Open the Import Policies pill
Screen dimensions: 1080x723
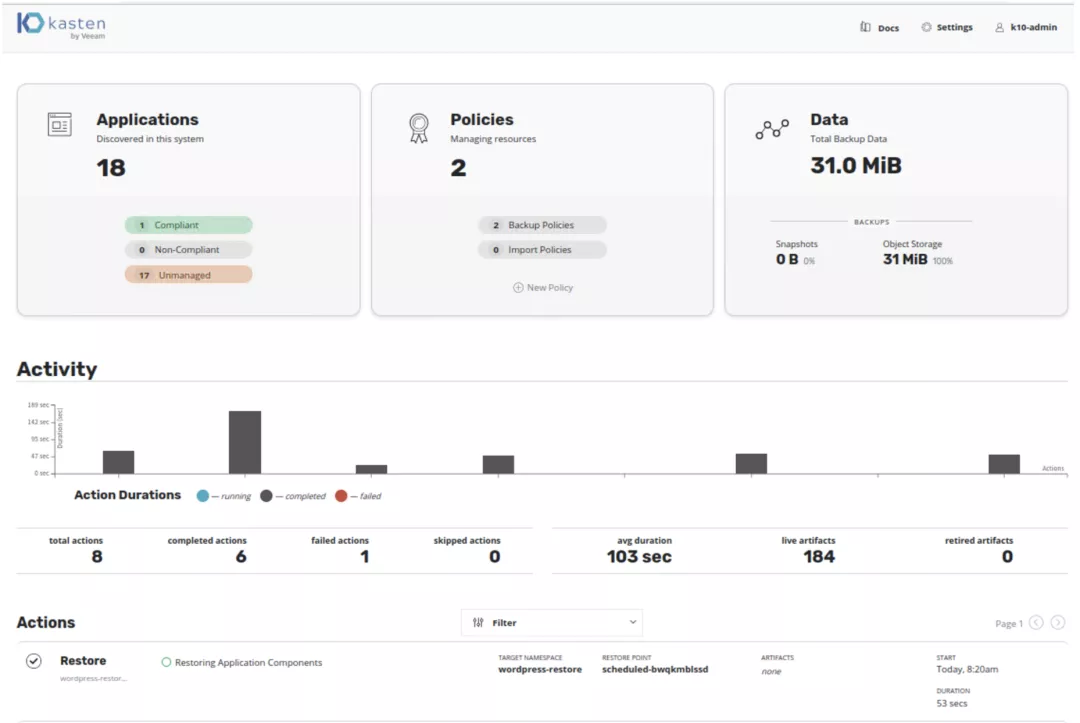[542, 250]
